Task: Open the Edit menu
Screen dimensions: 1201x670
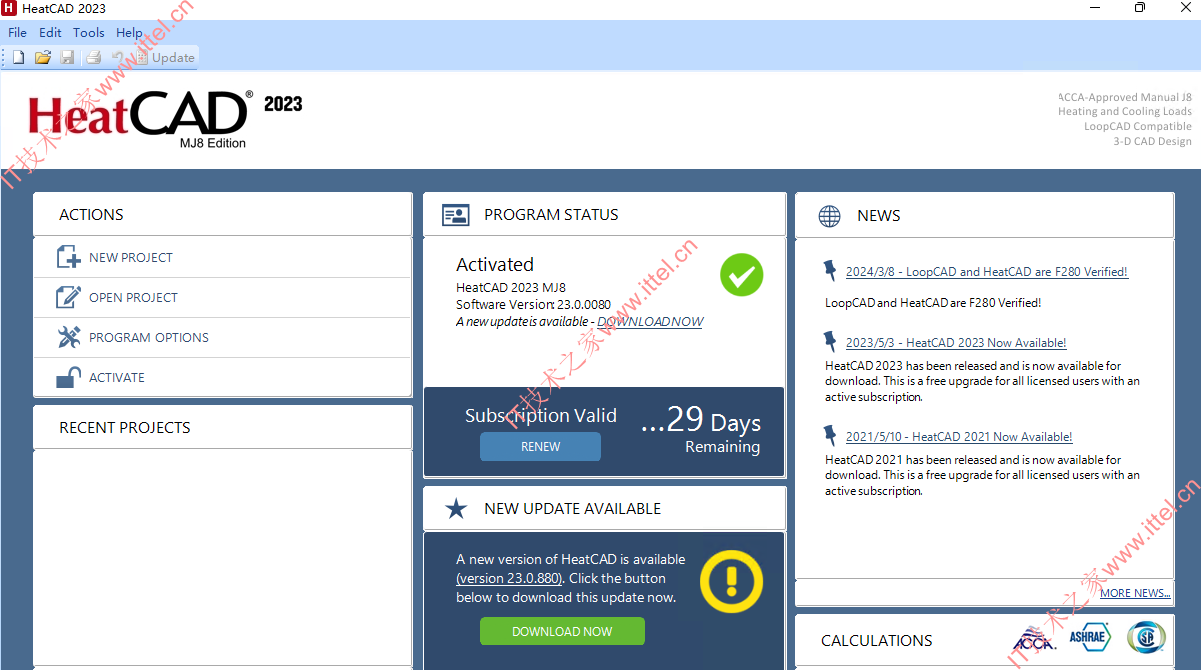Action: click(x=50, y=33)
